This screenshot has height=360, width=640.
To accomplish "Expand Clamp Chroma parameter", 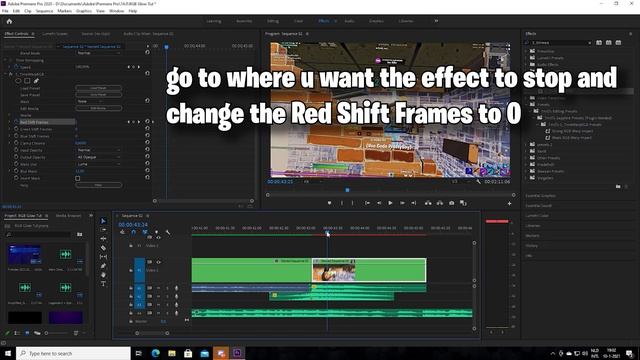I will click(x=10, y=143).
